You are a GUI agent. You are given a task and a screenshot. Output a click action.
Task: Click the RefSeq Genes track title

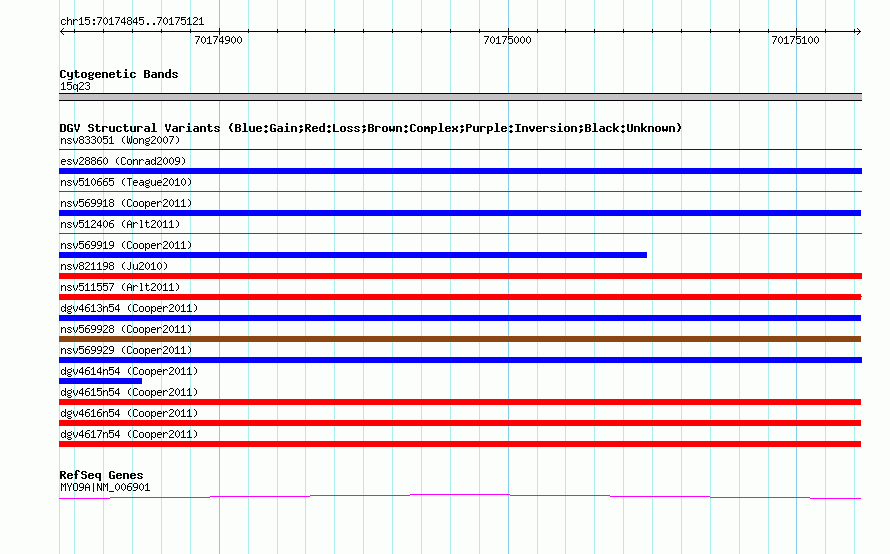[101, 475]
